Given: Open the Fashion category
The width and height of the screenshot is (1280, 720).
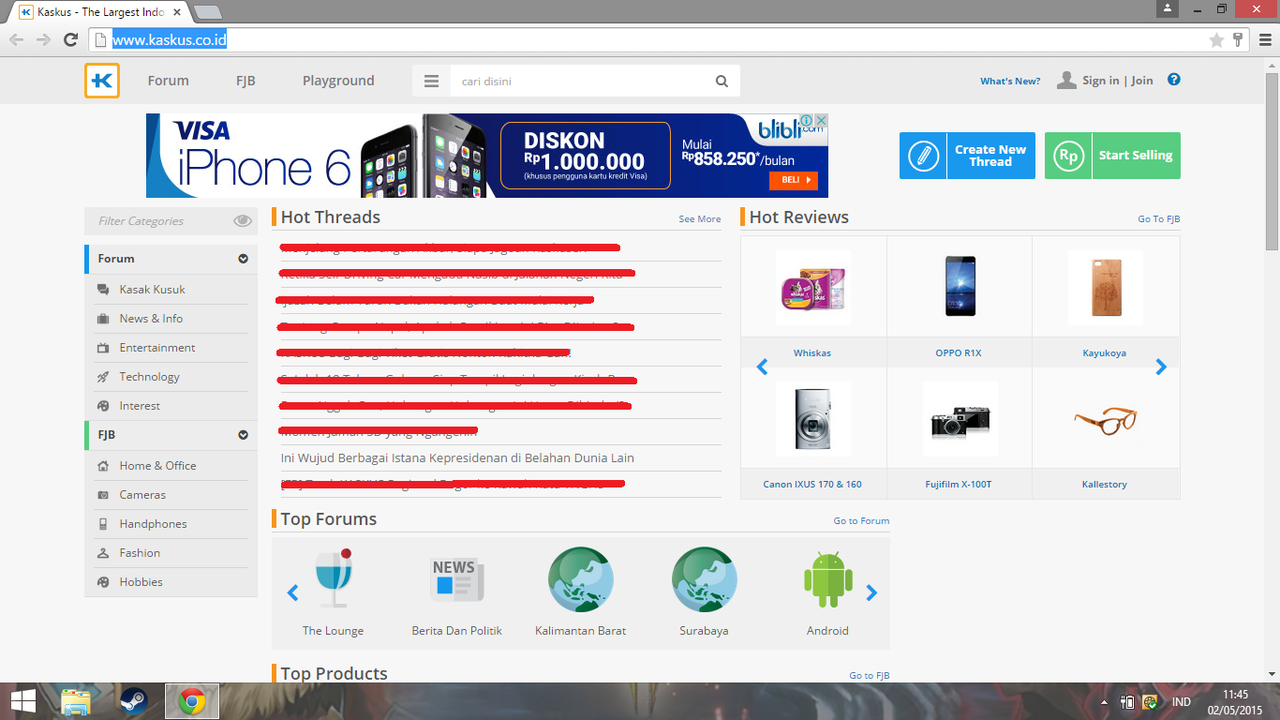Looking at the screenshot, I should [139, 552].
